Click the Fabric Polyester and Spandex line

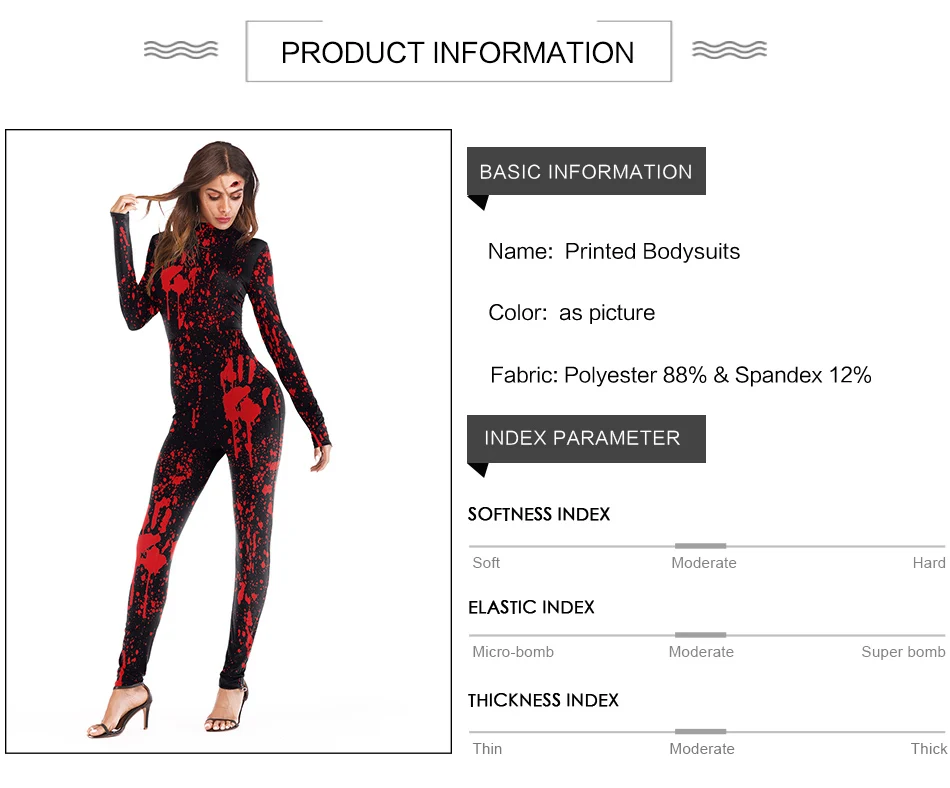[x=680, y=376]
